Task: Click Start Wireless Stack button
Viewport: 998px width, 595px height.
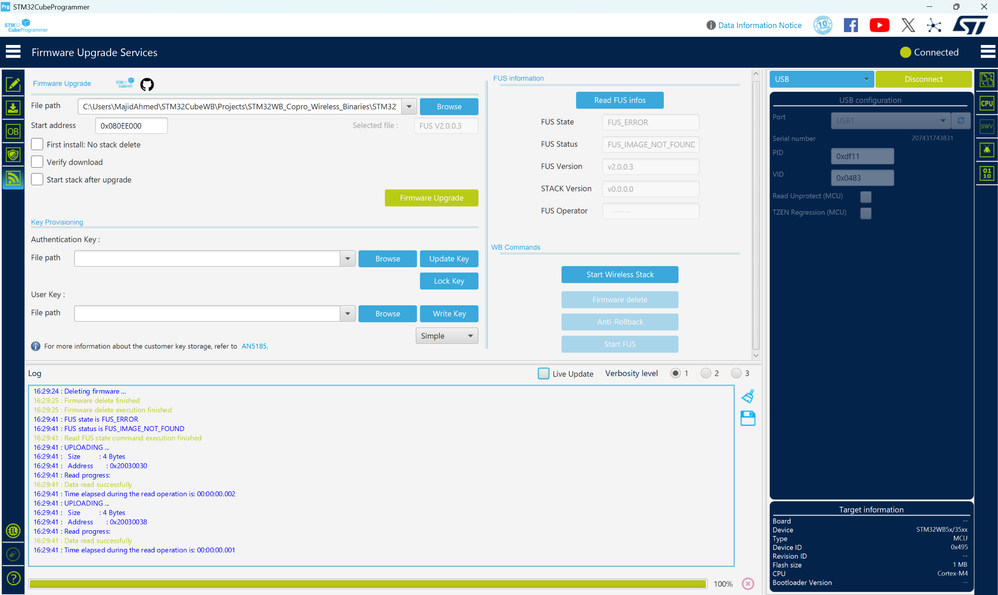Action: 620,274
